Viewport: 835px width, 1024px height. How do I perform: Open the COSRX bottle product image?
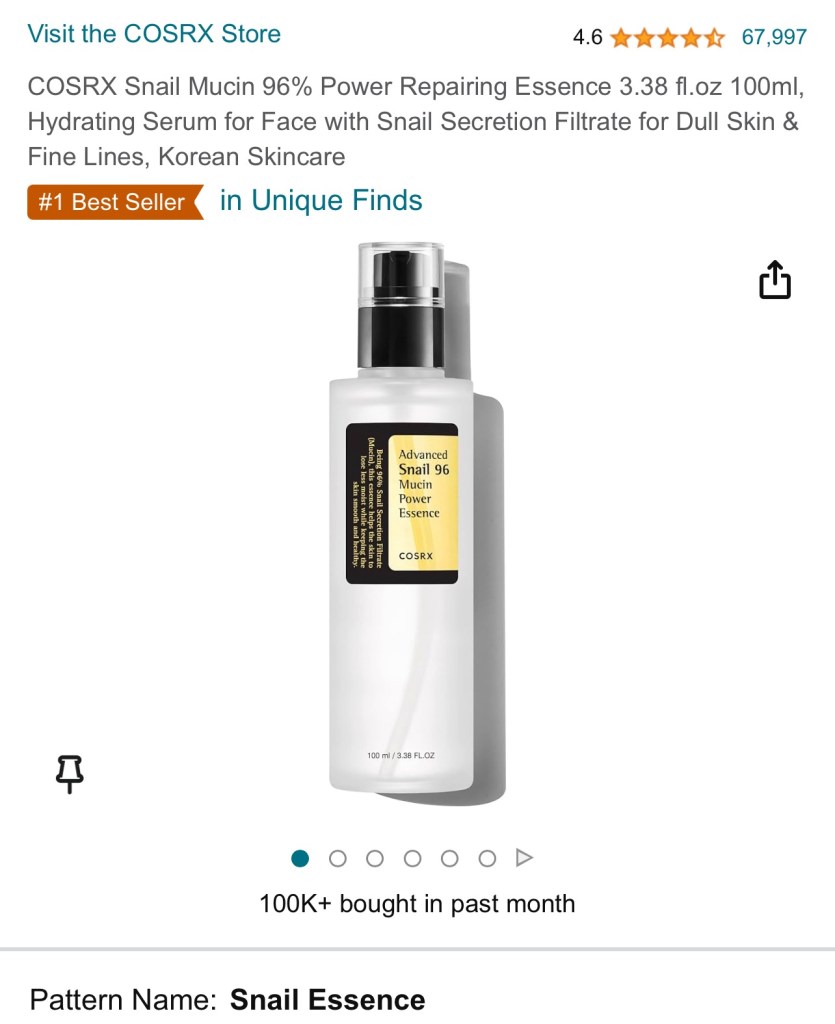pos(417,522)
